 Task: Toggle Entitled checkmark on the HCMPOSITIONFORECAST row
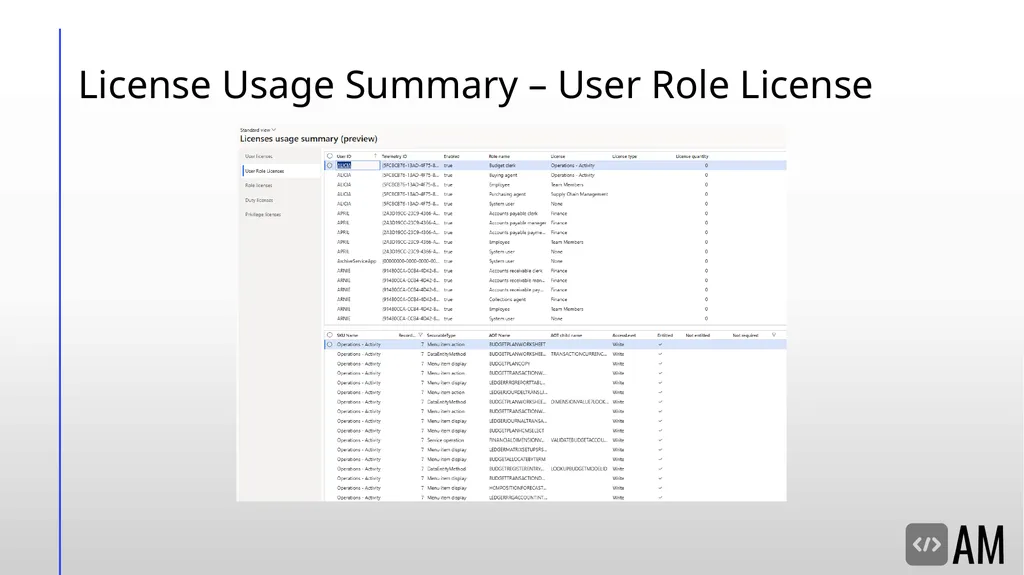point(660,488)
